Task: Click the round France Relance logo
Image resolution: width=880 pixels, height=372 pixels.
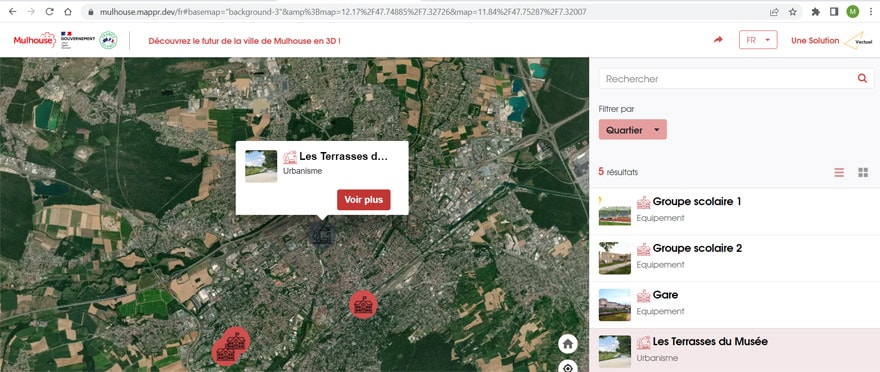Action: click(108, 40)
